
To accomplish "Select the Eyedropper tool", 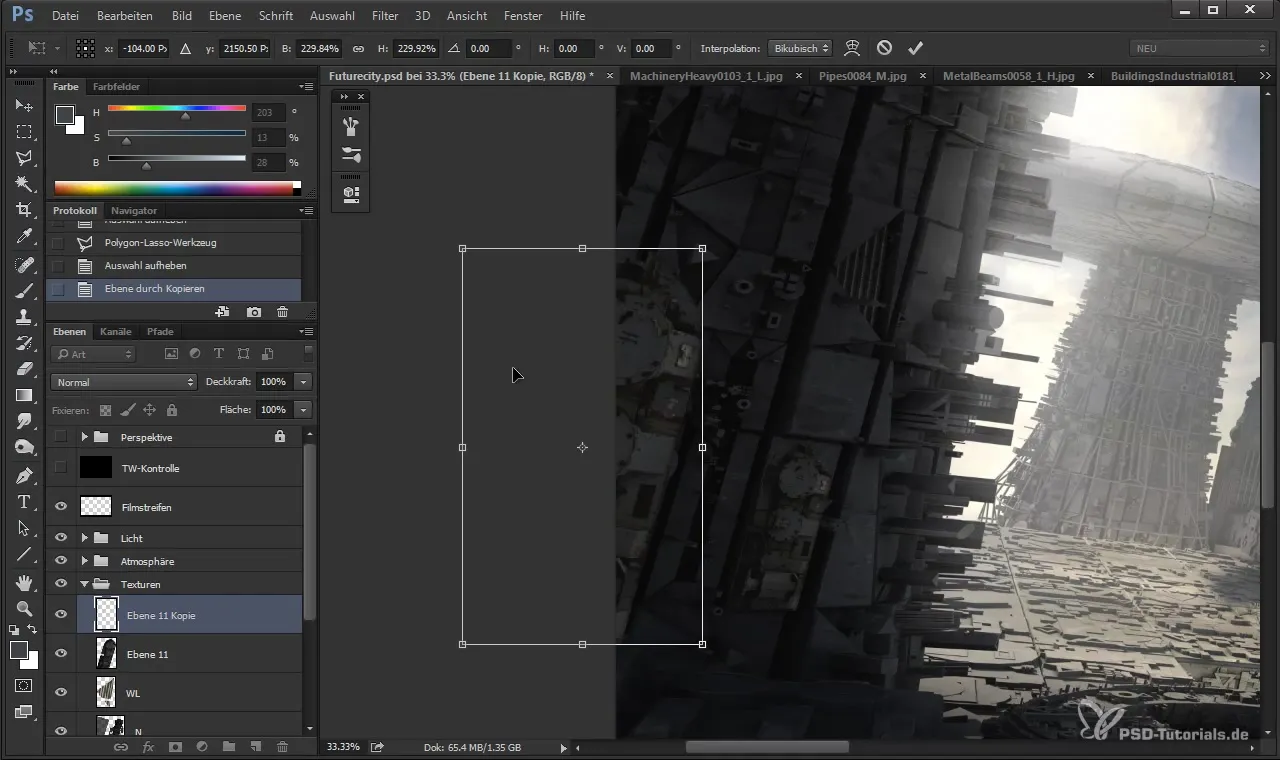I will [24, 237].
